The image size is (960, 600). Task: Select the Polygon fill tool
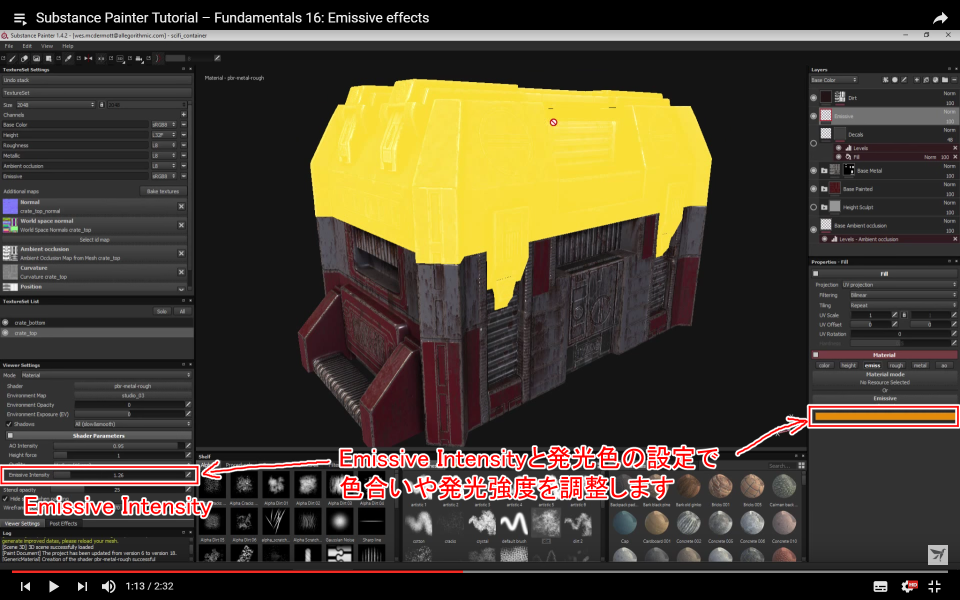48,59
